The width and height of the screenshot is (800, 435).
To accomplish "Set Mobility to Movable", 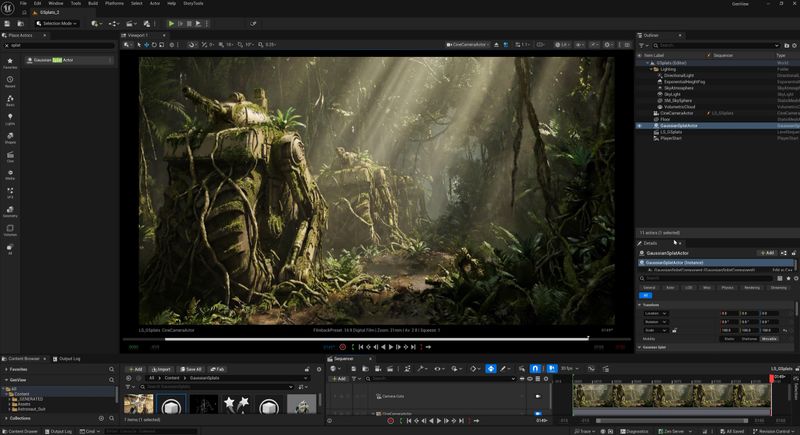I will [x=769, y=339].
